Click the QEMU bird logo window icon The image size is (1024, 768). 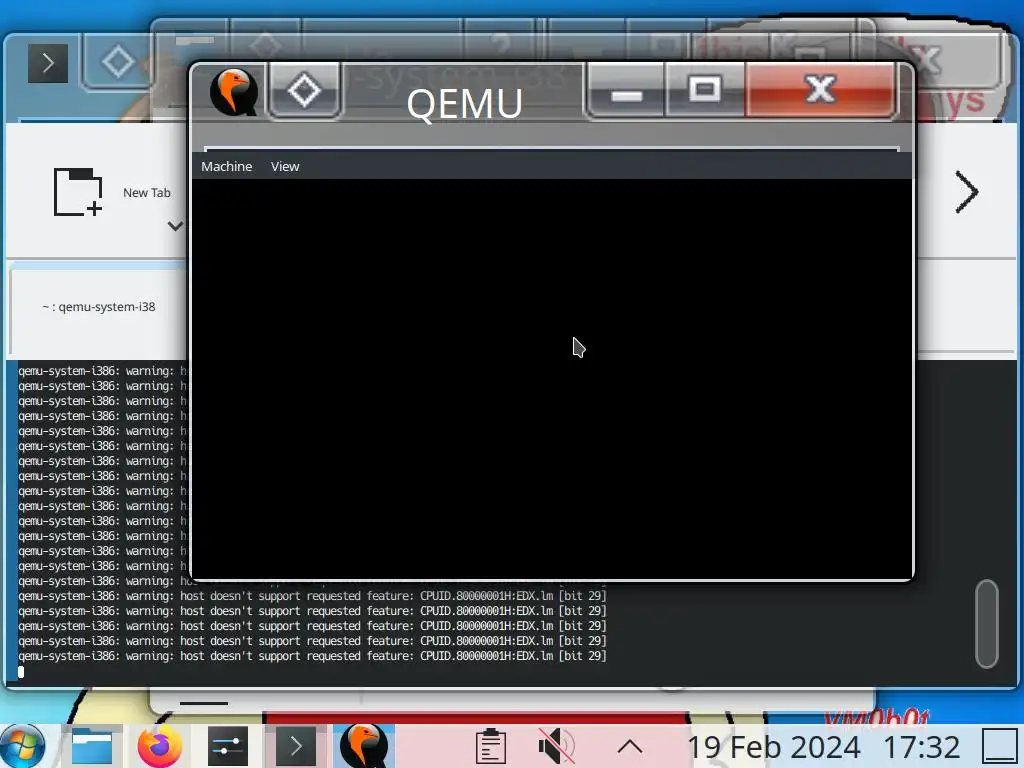pyautogui.click(x=234, y=92)
